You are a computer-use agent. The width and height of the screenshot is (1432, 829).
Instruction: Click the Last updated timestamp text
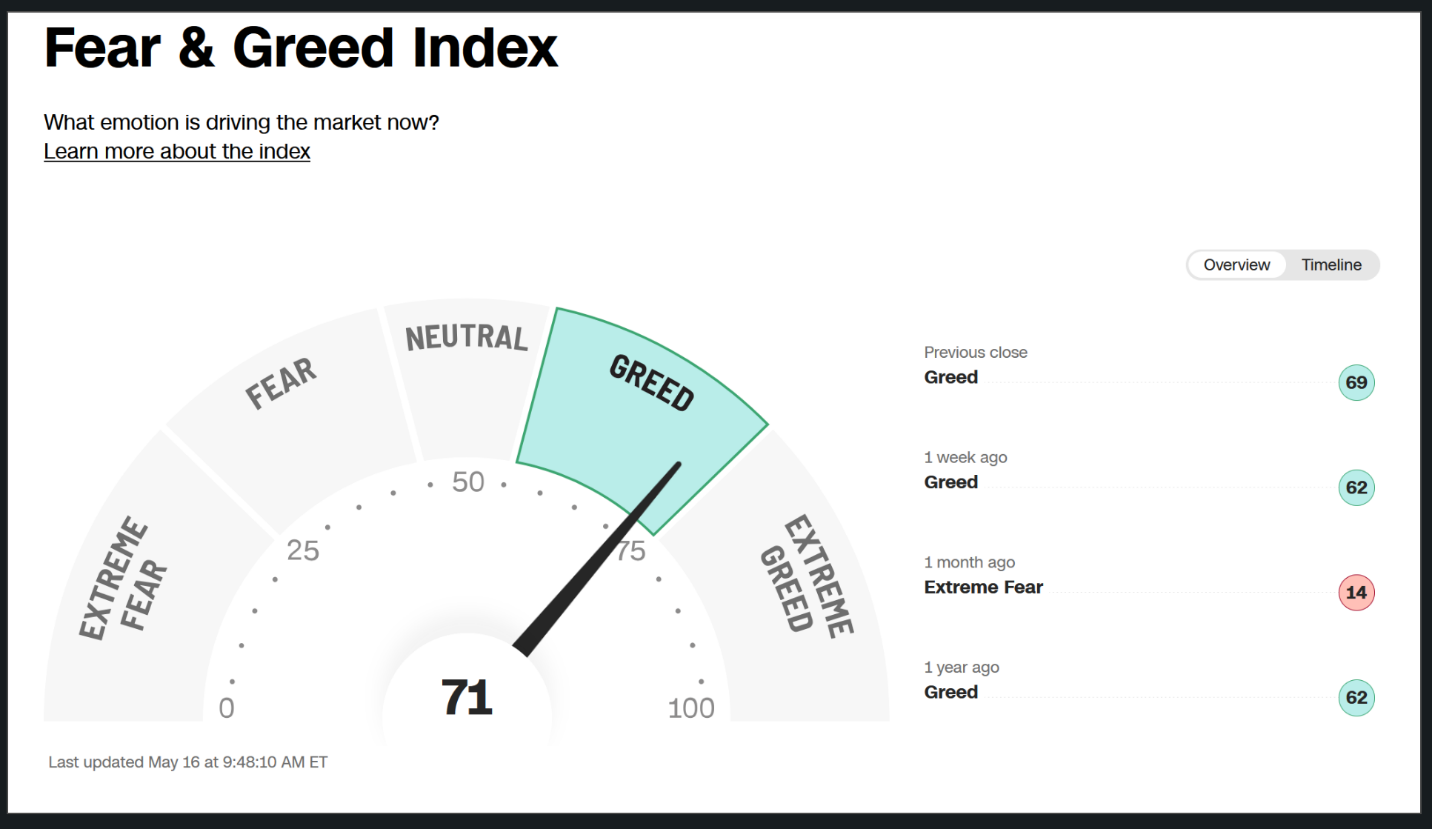pyautogui.click(x=188, y=762)
